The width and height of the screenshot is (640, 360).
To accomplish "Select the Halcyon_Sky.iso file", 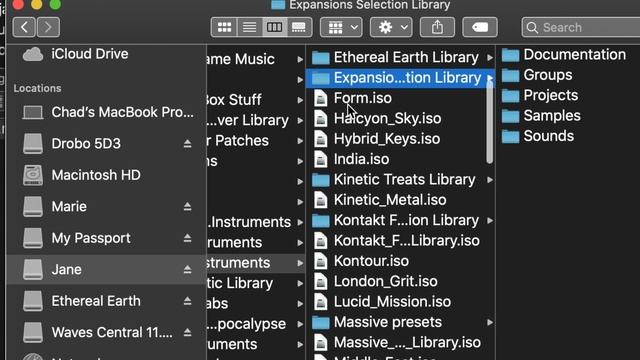I will tap(377, 118).
